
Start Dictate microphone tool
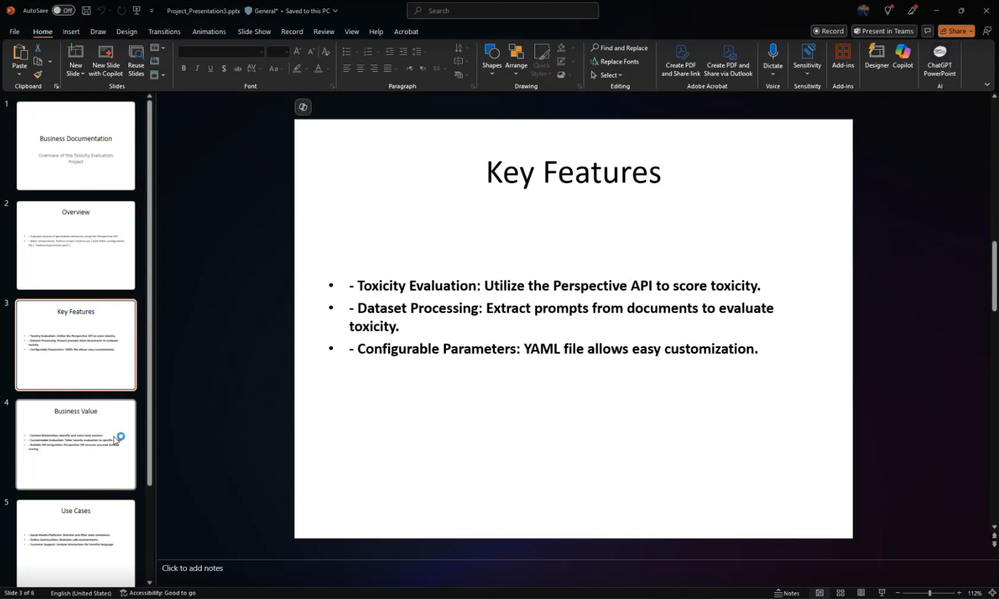click(x=772, y=59)
